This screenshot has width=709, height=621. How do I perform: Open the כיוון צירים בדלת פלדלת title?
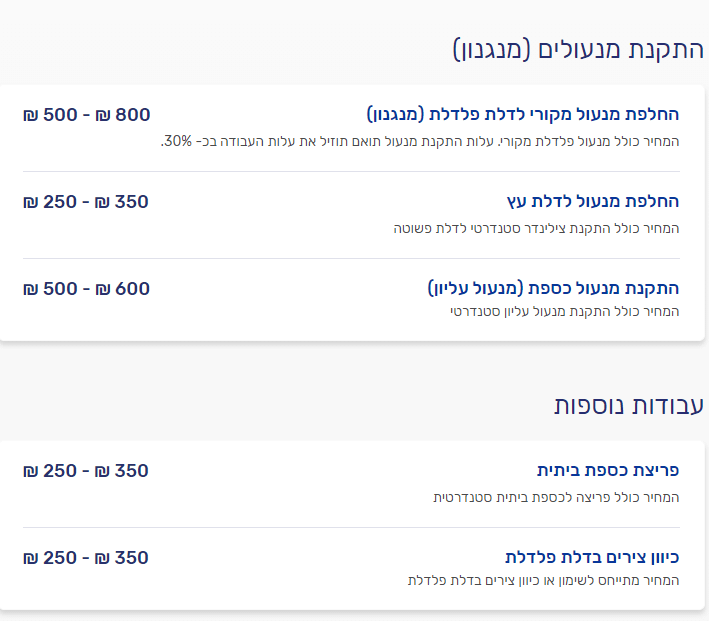592,557
